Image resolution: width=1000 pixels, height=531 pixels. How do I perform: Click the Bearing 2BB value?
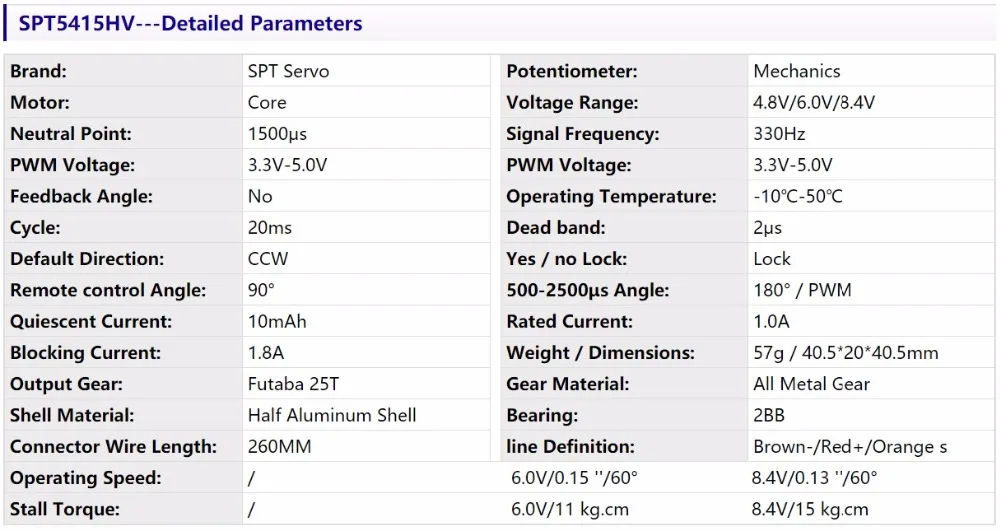click(768, 415)
